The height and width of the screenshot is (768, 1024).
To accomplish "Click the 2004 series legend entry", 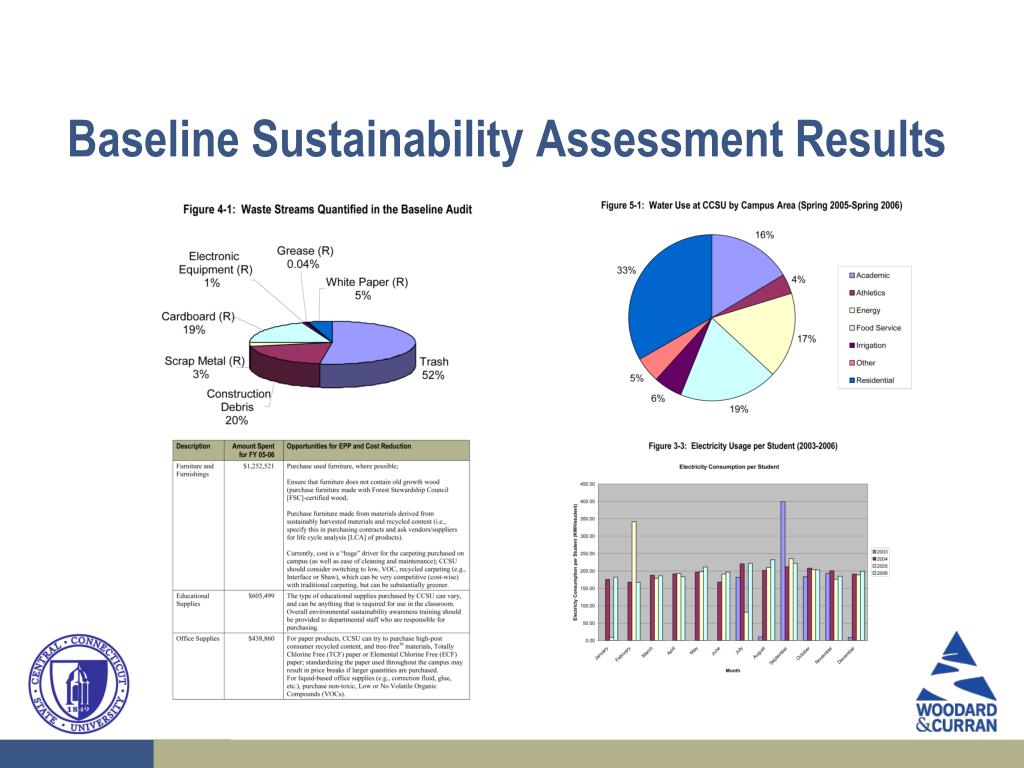I will pyautogui.click(x=880, y=559).
